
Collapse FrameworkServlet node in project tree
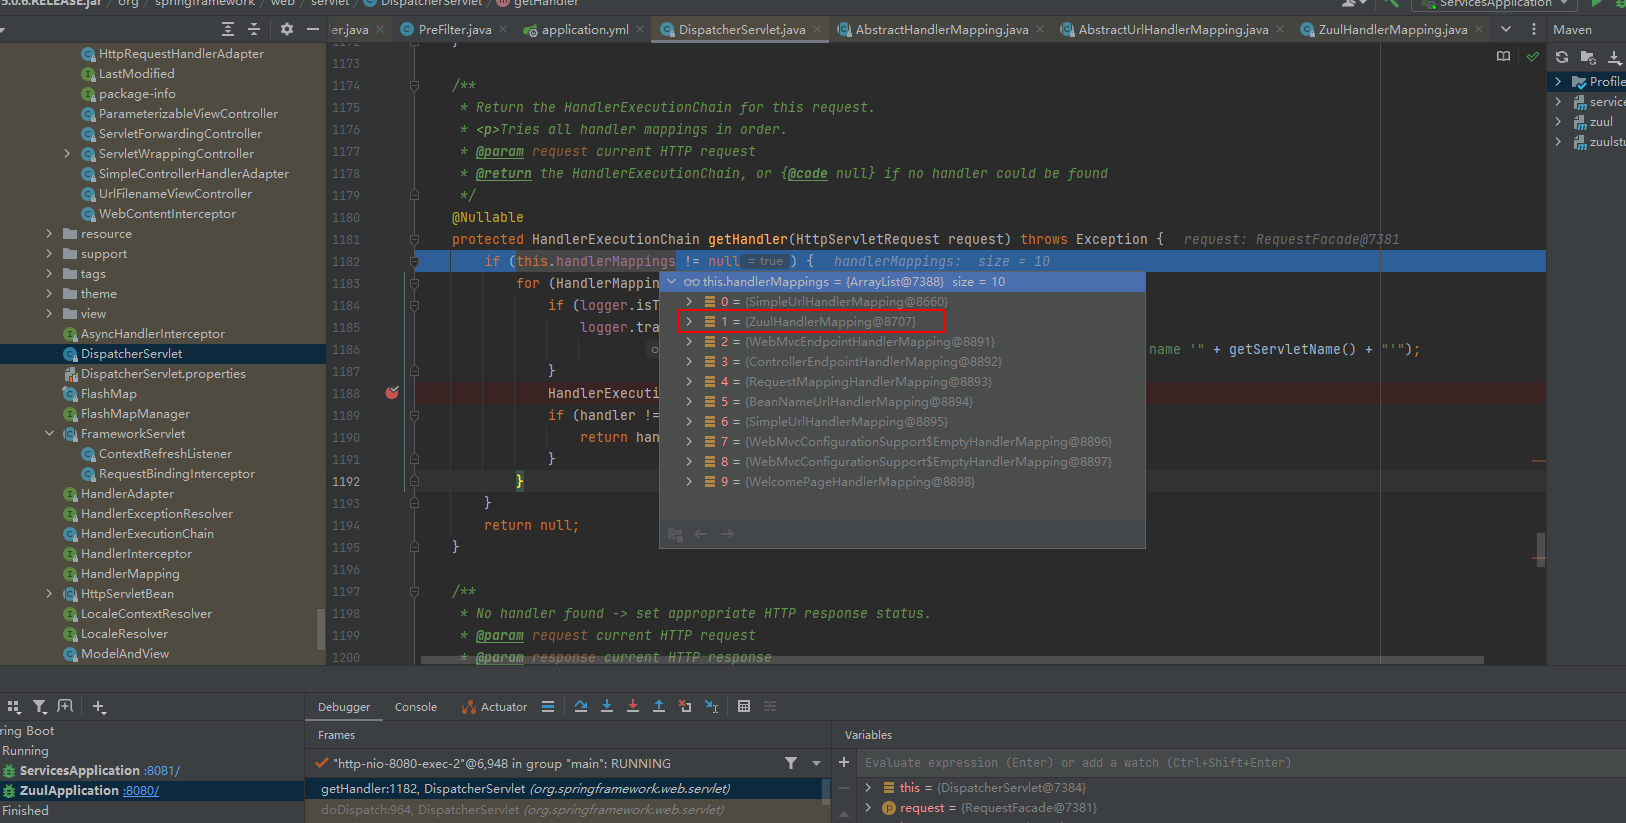(x=49, y=433)
